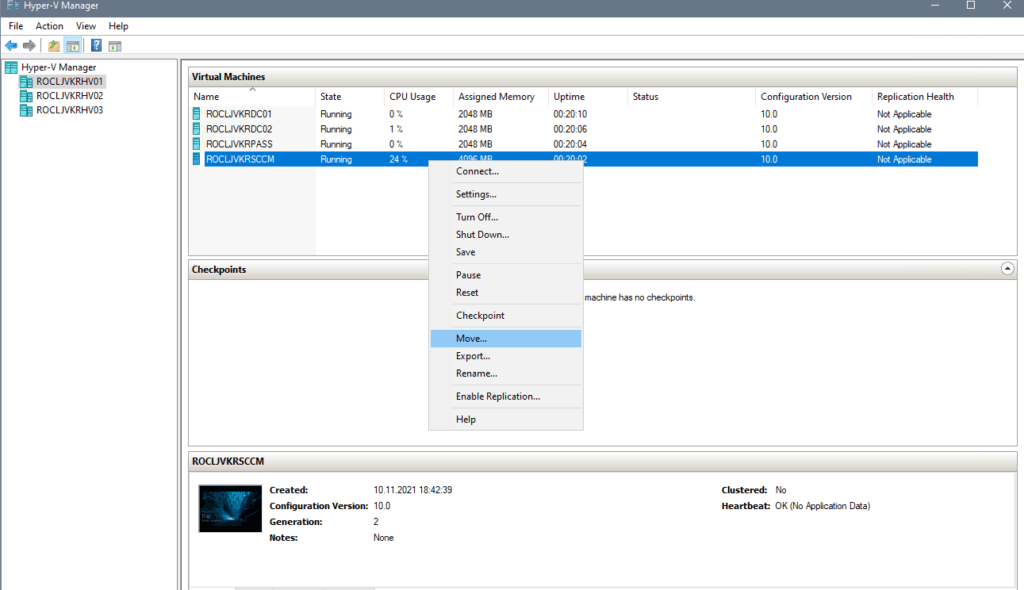Sort by Assigned Memory column header

pos(500,97)
